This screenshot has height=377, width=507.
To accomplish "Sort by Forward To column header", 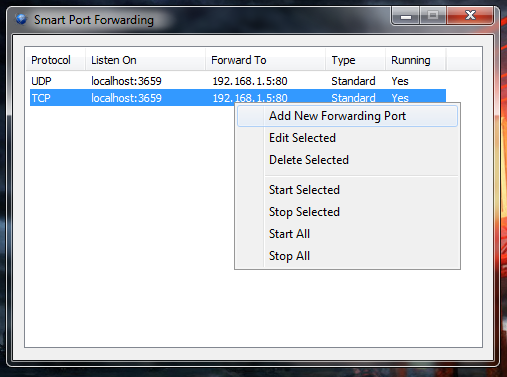I will 265,60.
